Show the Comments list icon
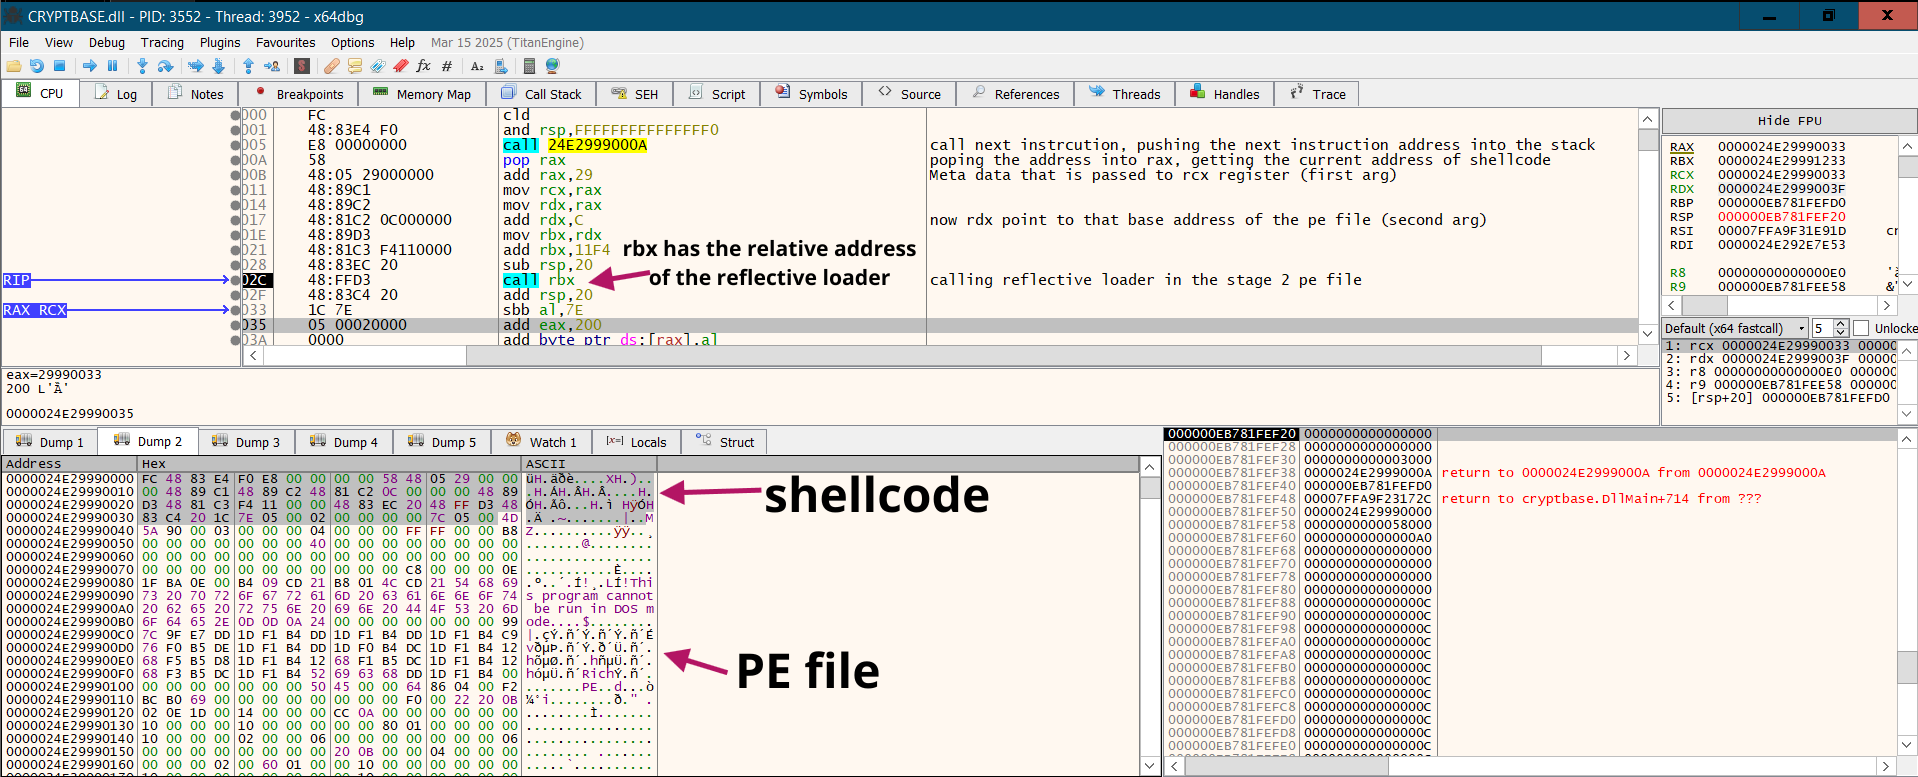This screenshot has height=777, width=1918. point(354,66)
